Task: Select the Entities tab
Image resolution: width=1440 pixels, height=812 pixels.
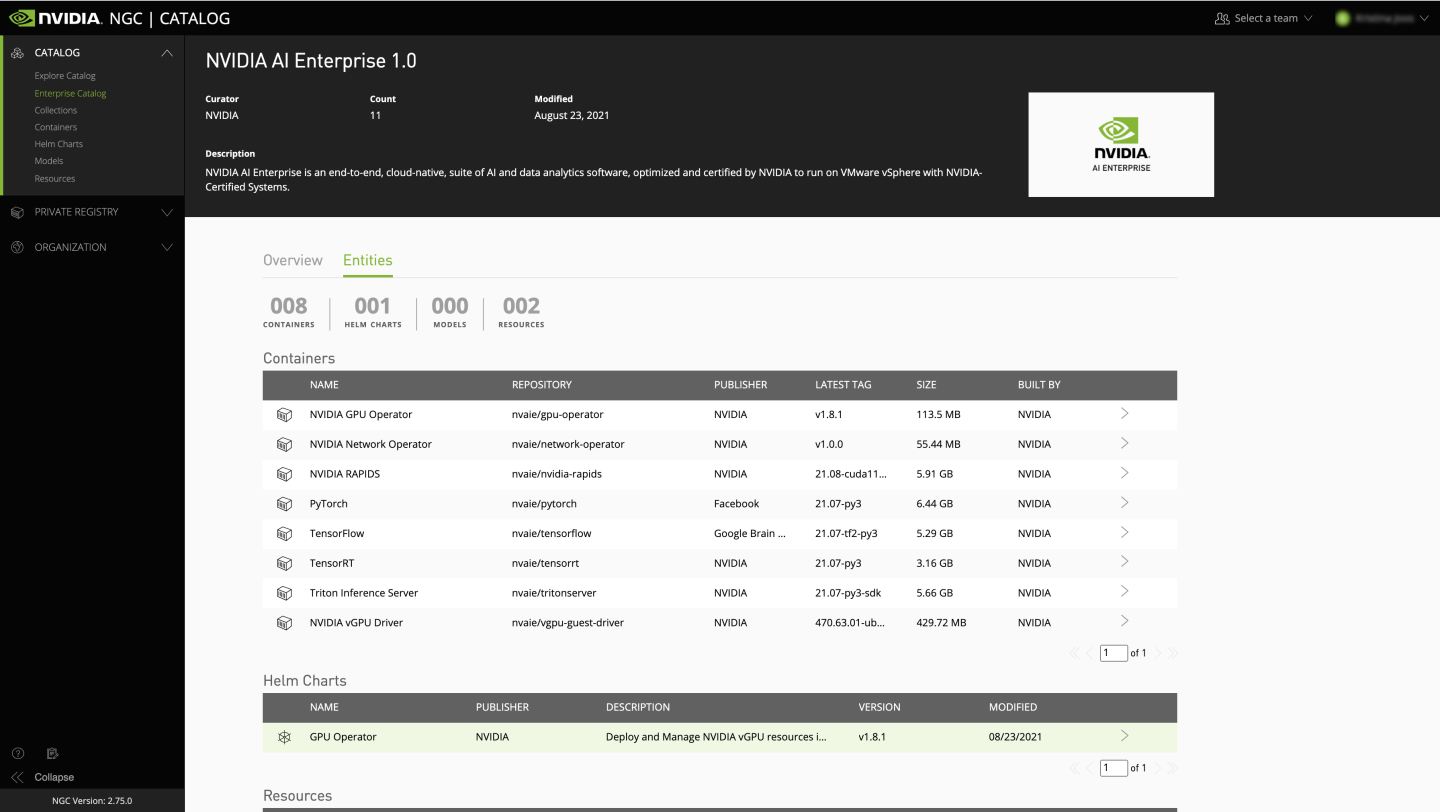Action: click(367, 260)
